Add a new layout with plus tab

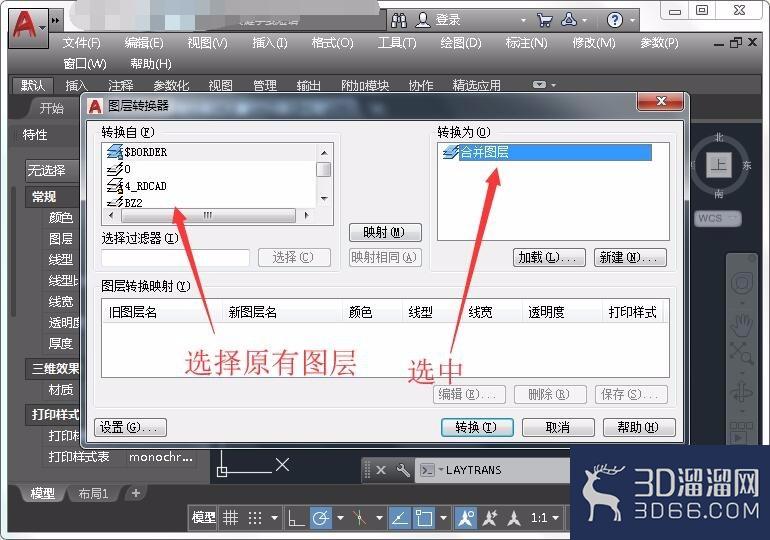point(136,493)
